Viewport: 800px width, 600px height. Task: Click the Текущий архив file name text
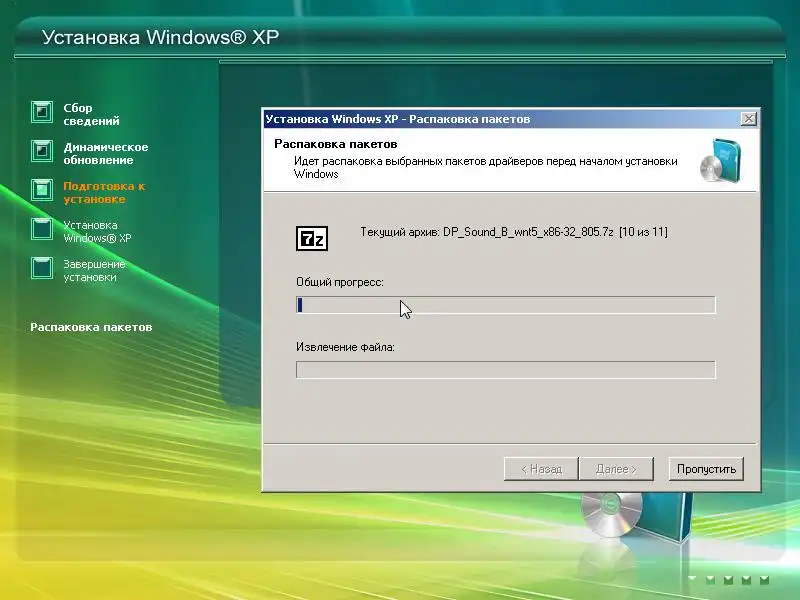click(514, 232)
